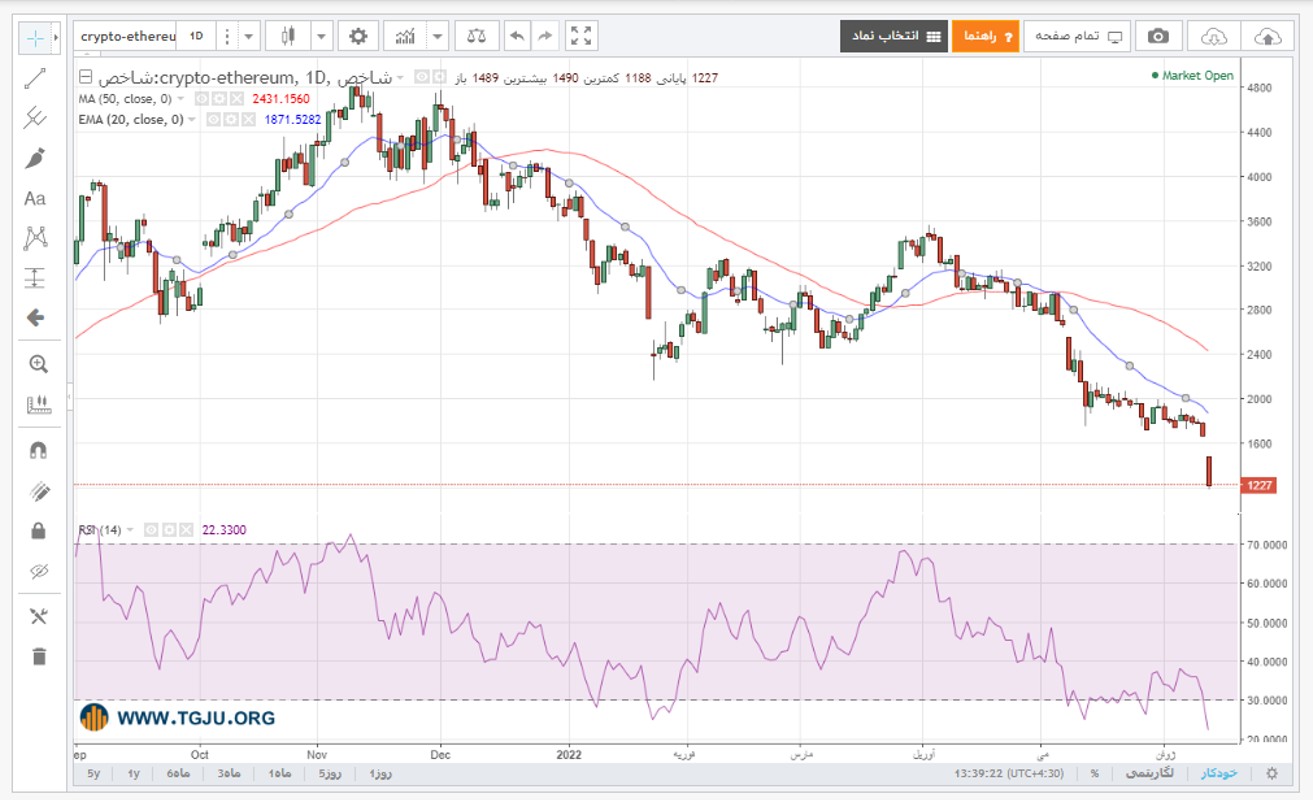Choose the pitchfork drawing tool
The image size is (1313, 800).
point(35,118)
